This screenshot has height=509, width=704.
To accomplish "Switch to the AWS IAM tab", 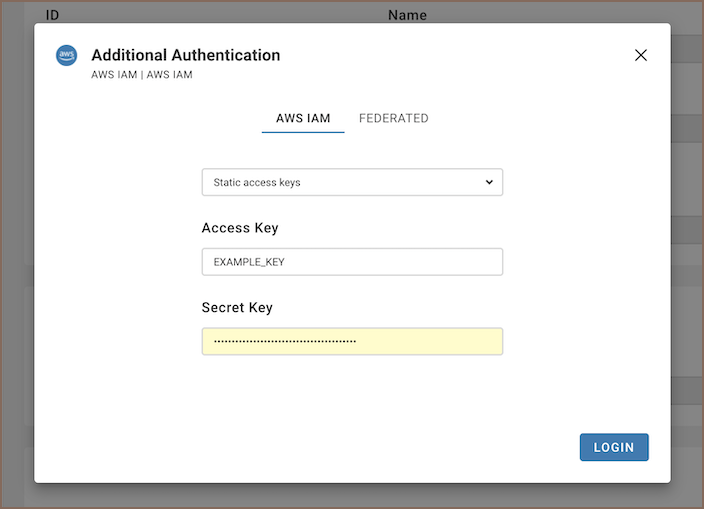I will 303,118.
